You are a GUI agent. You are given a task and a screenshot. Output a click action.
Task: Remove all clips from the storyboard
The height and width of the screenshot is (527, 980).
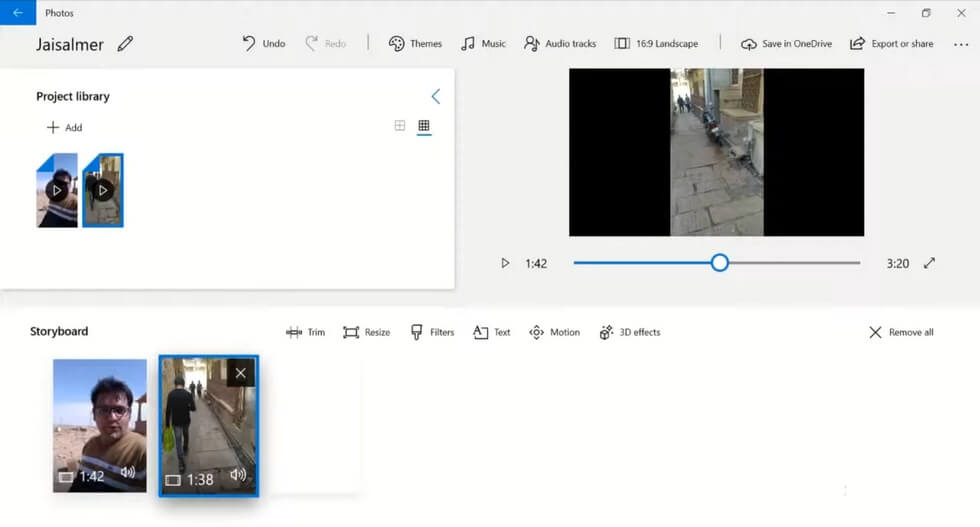click(901, 333)
